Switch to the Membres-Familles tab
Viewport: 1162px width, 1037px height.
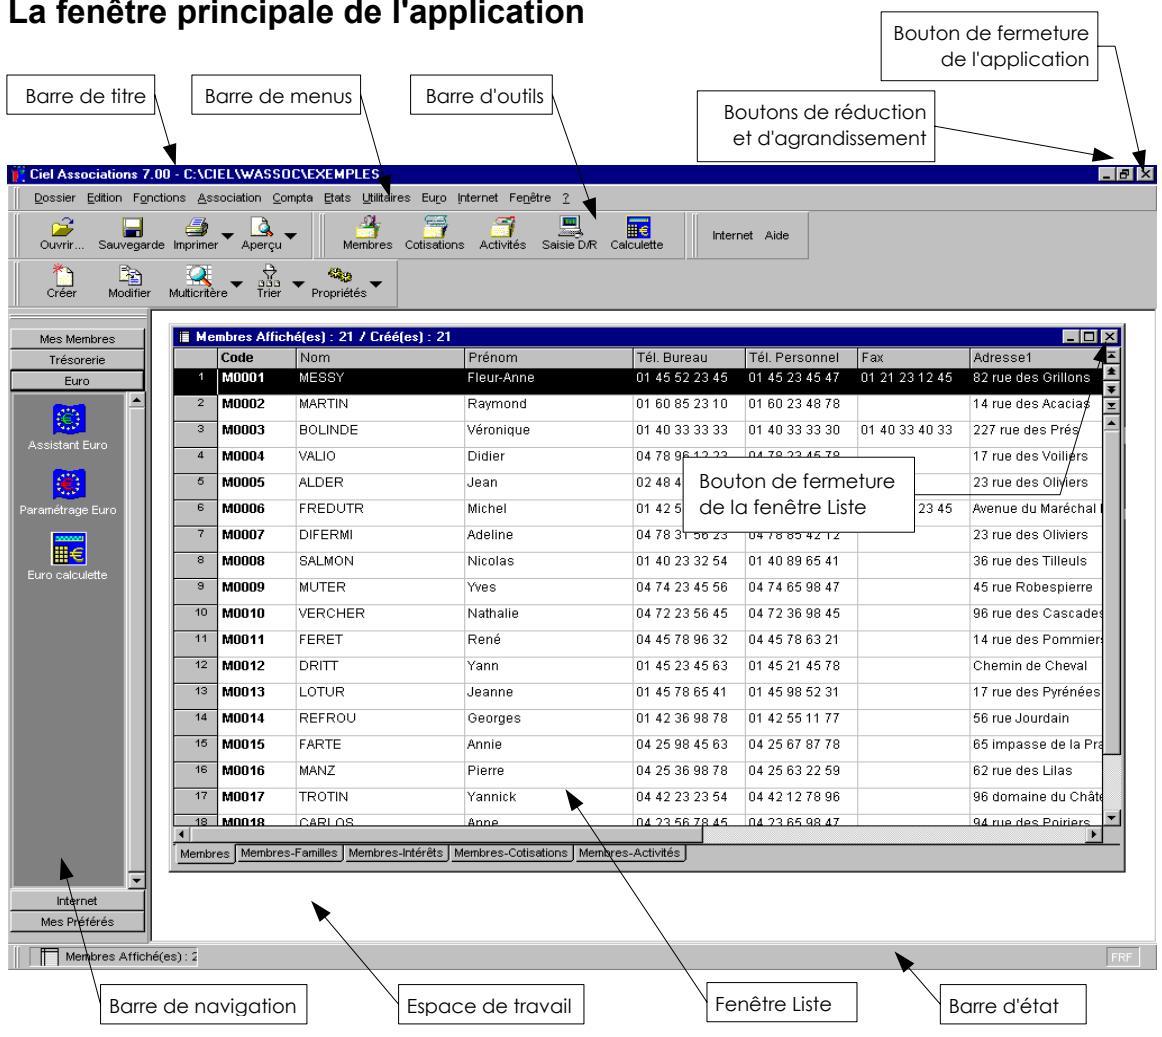click(289, 853)
